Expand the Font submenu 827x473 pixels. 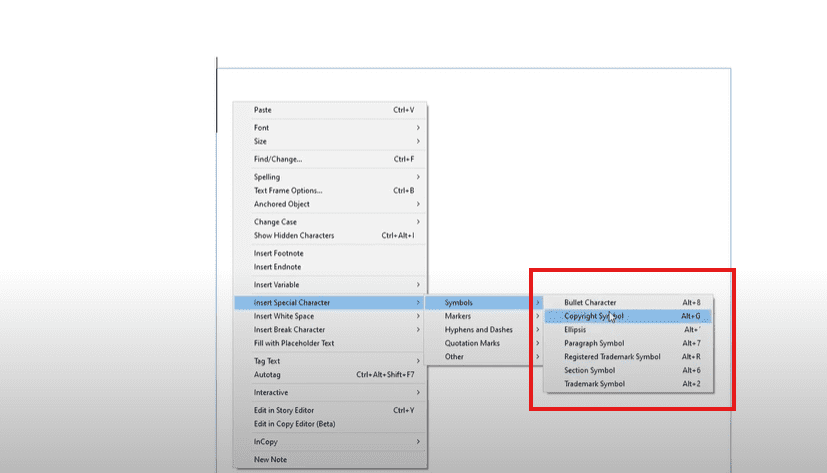[x=262, y=128]
